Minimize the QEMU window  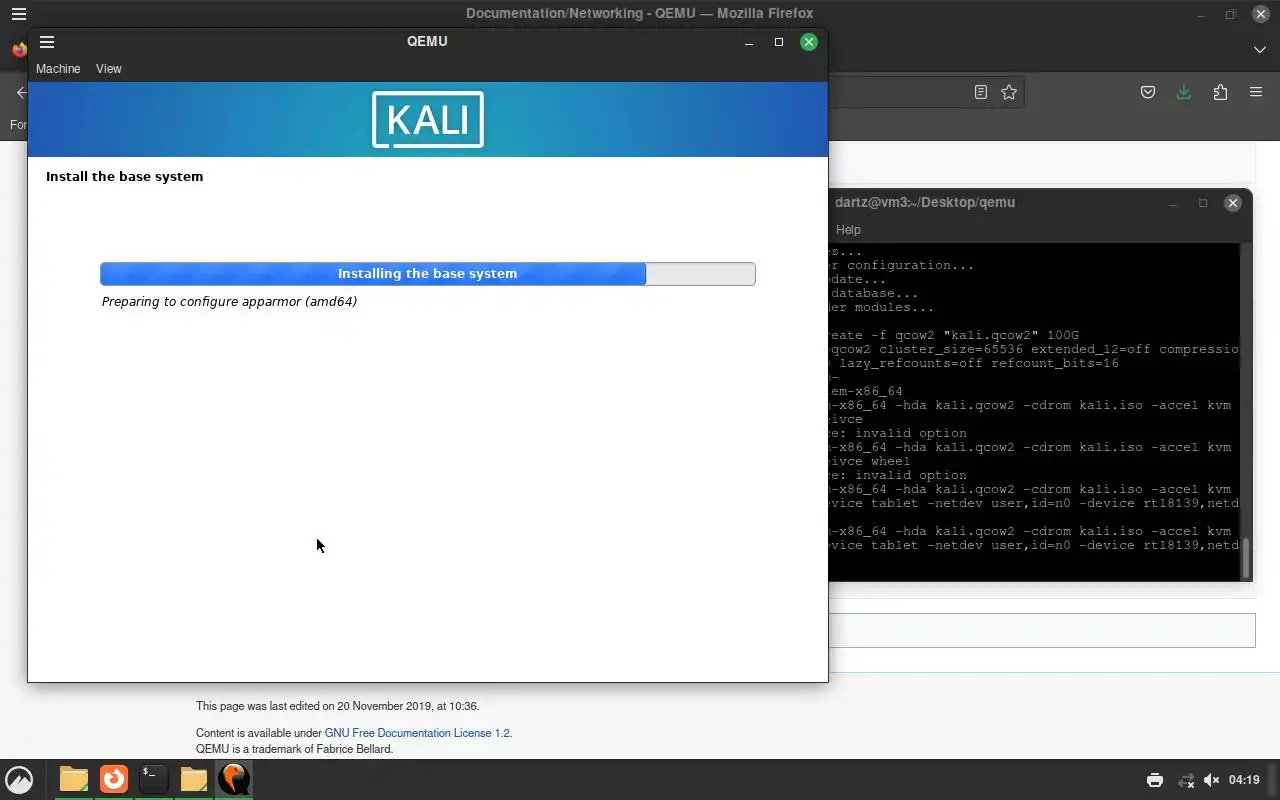click(749, 42)
